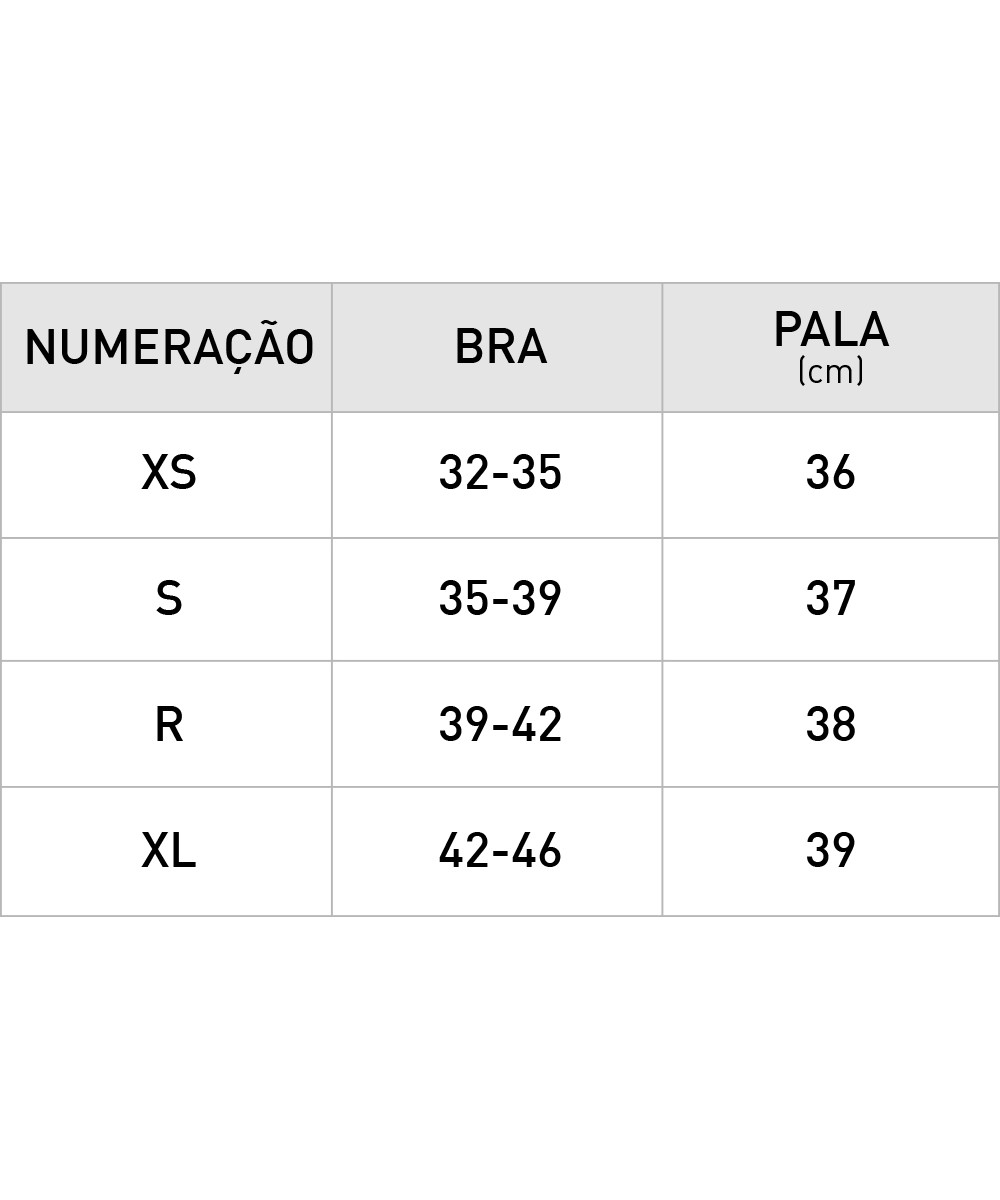Click the 39-42 bra range
Viewport: 1000px width, 1200px height.
500,724
